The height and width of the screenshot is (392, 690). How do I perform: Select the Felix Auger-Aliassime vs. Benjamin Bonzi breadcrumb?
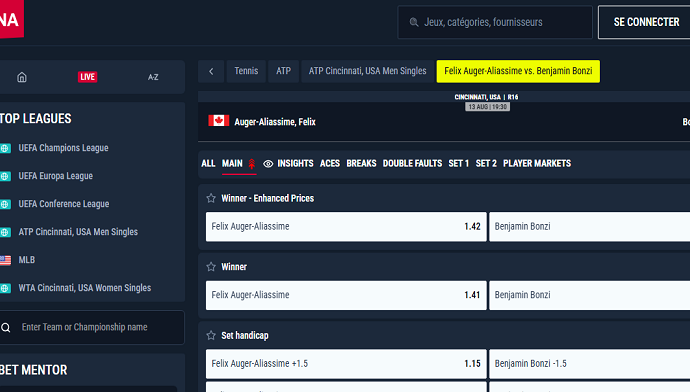click(518, 71)
